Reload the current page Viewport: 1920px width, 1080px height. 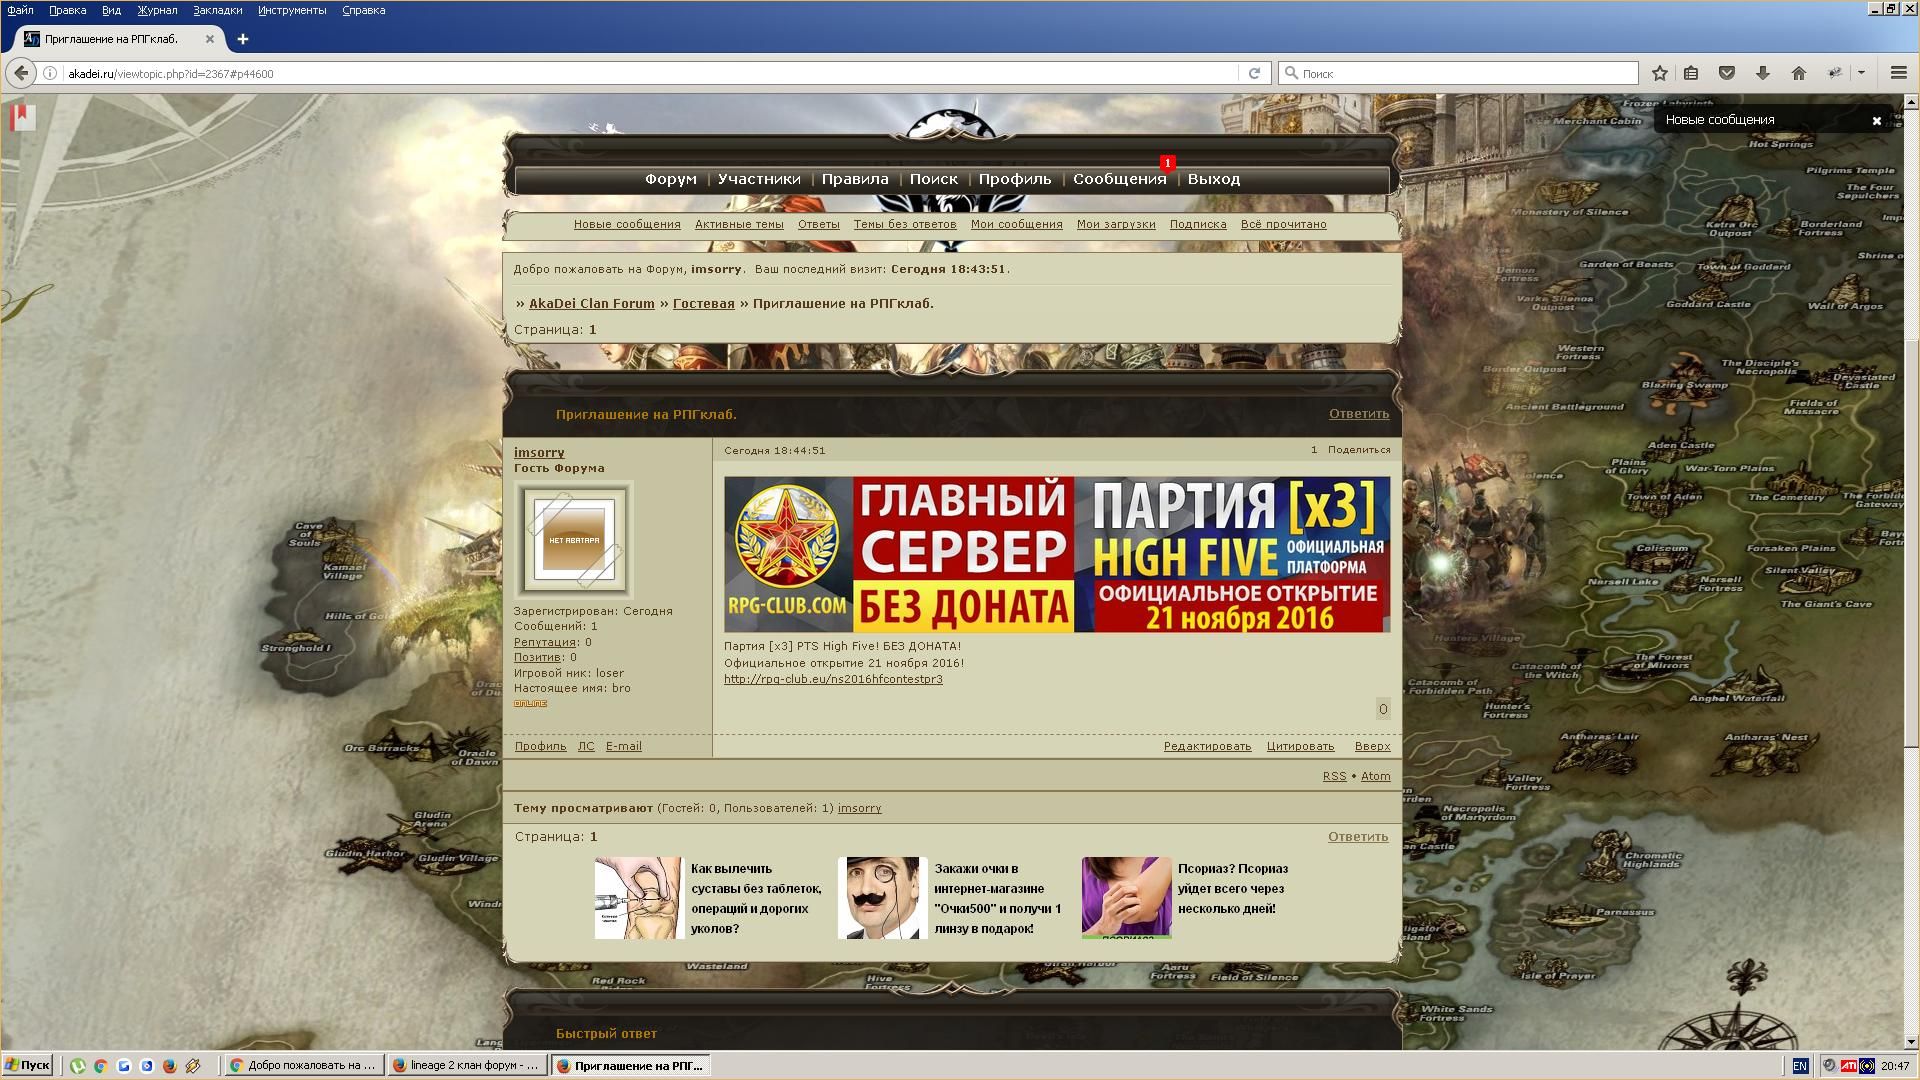[x=1254, y=73]
